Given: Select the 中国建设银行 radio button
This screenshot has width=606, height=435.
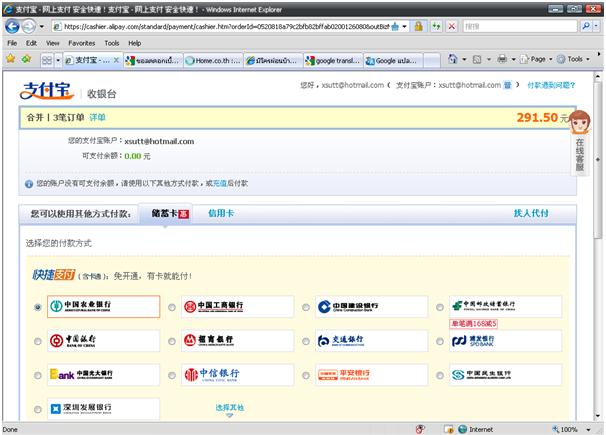Looking at the screenshot, I should point(306,308).
